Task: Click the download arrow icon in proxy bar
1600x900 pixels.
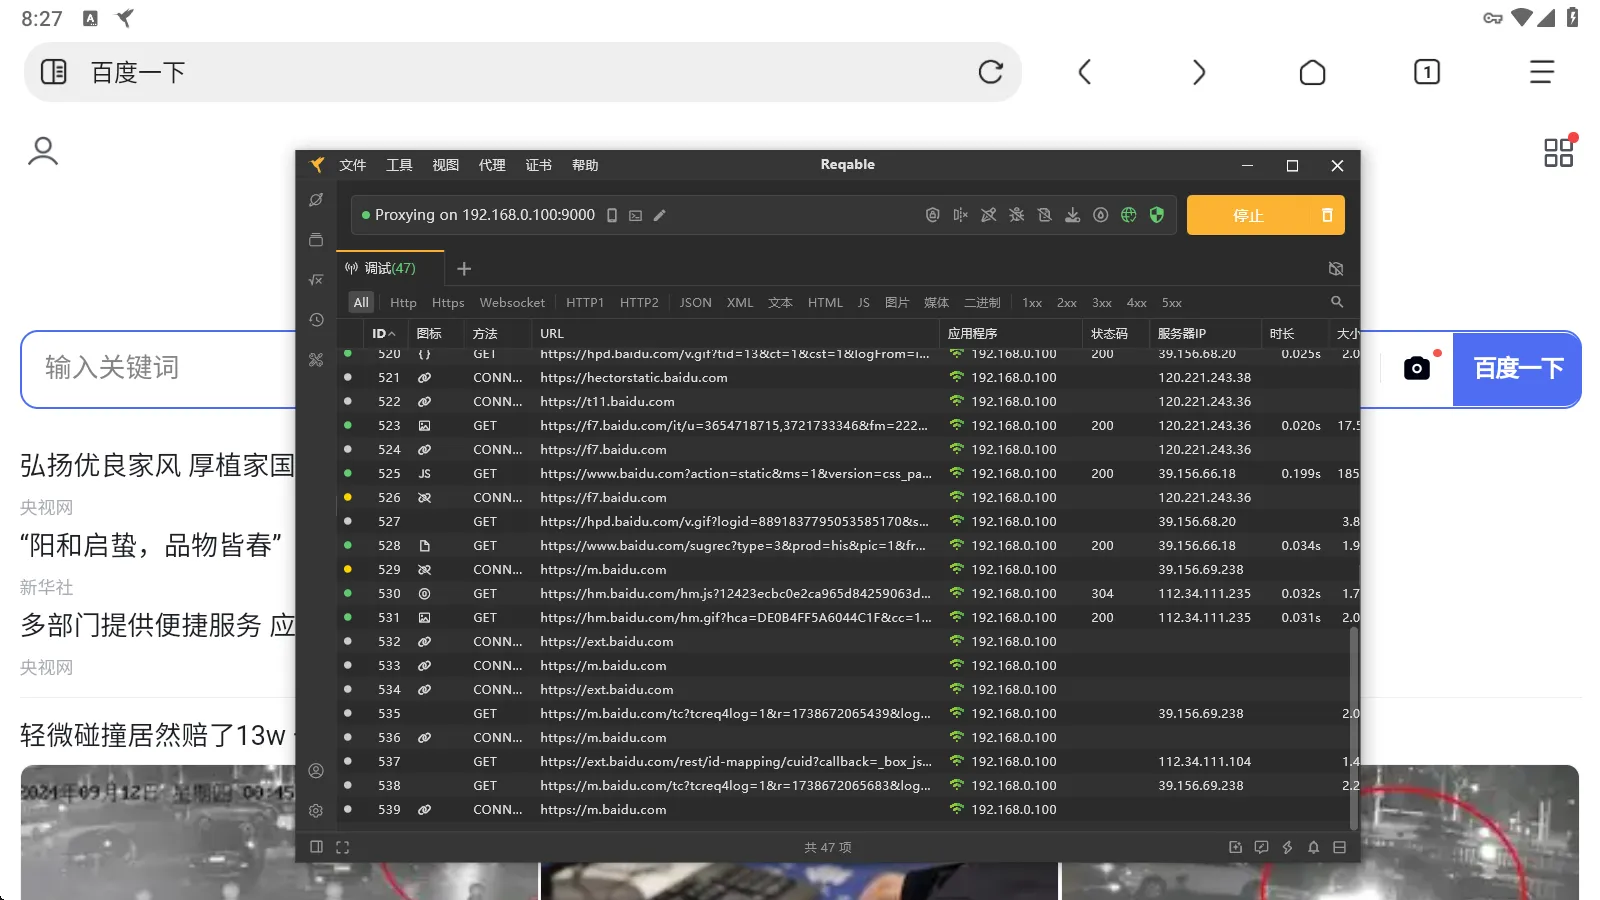Action: point(1072,215)
